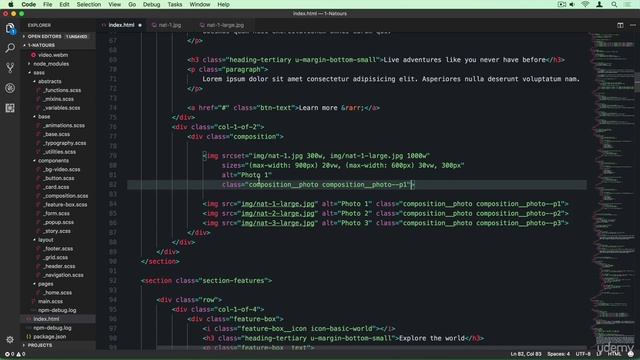Open the Debug view in activity bar
This screenshot has width=640, height=360.
coord(10,88)
